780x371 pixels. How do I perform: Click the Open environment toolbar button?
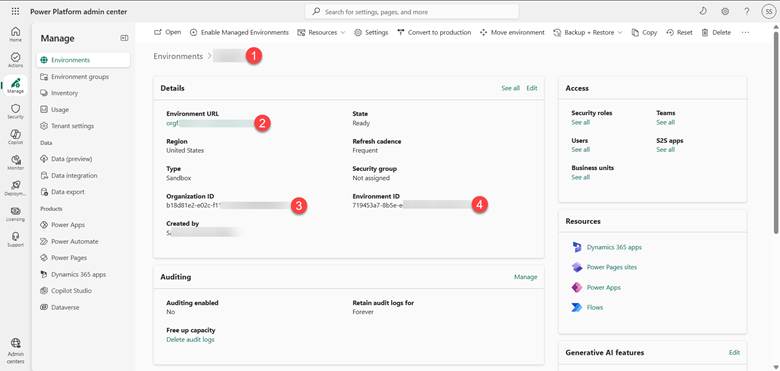pyautogui.click(x=168, y=32)
